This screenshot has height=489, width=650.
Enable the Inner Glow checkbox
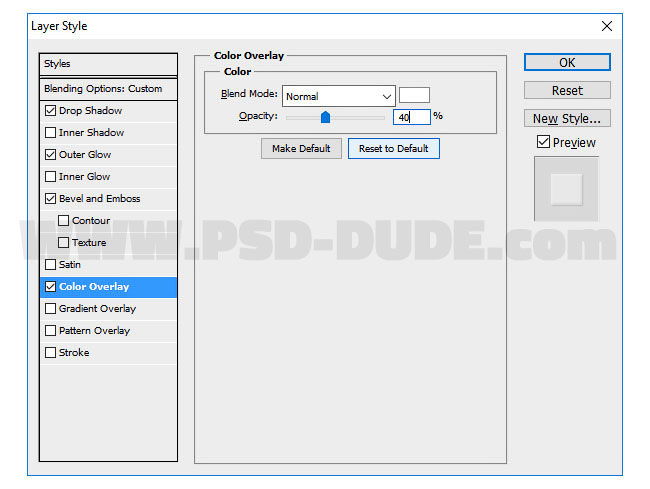(50, 177)
